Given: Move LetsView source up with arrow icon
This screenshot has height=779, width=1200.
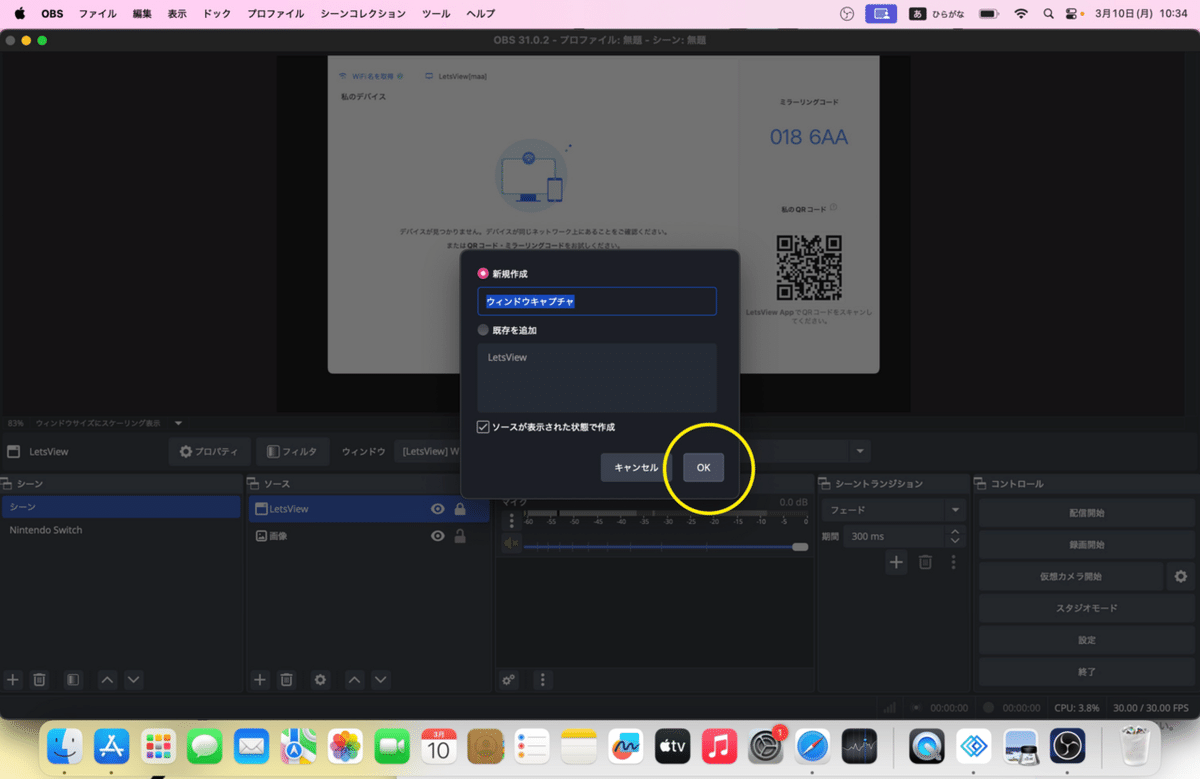Looking at the screenshot, I should pos(353,680).
